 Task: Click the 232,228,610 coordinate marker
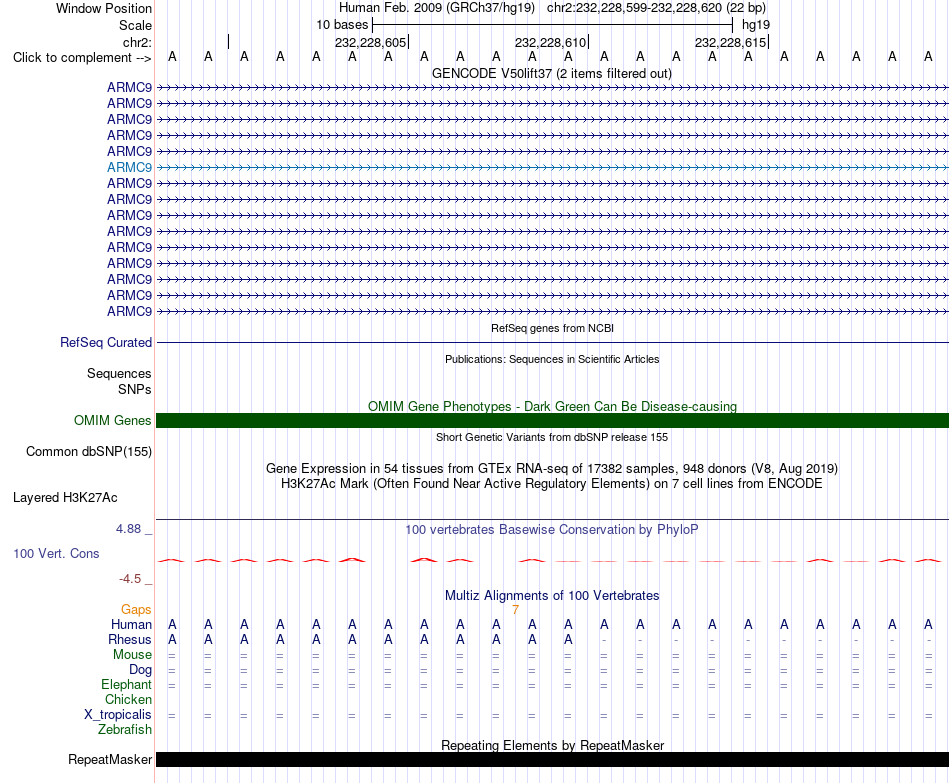tap(550, 42)
